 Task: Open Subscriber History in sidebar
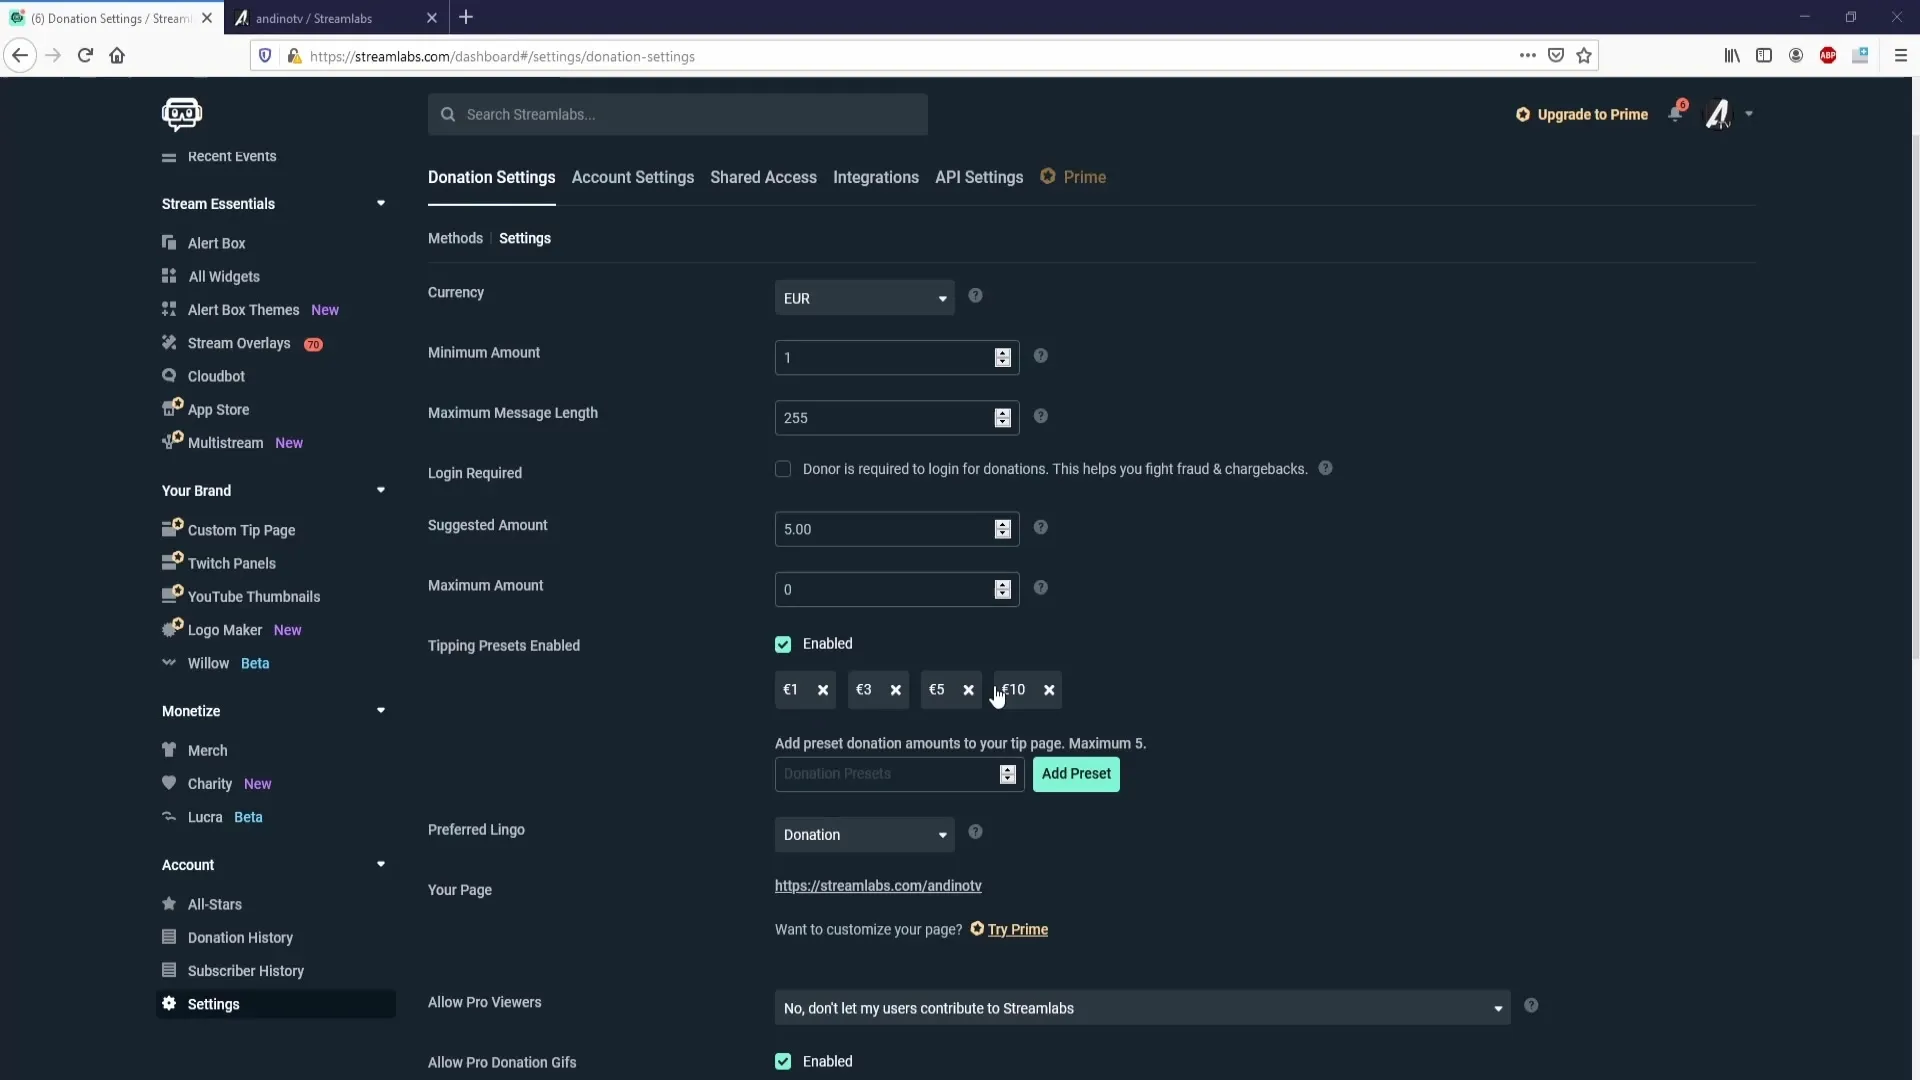click(x=245, y=970)
